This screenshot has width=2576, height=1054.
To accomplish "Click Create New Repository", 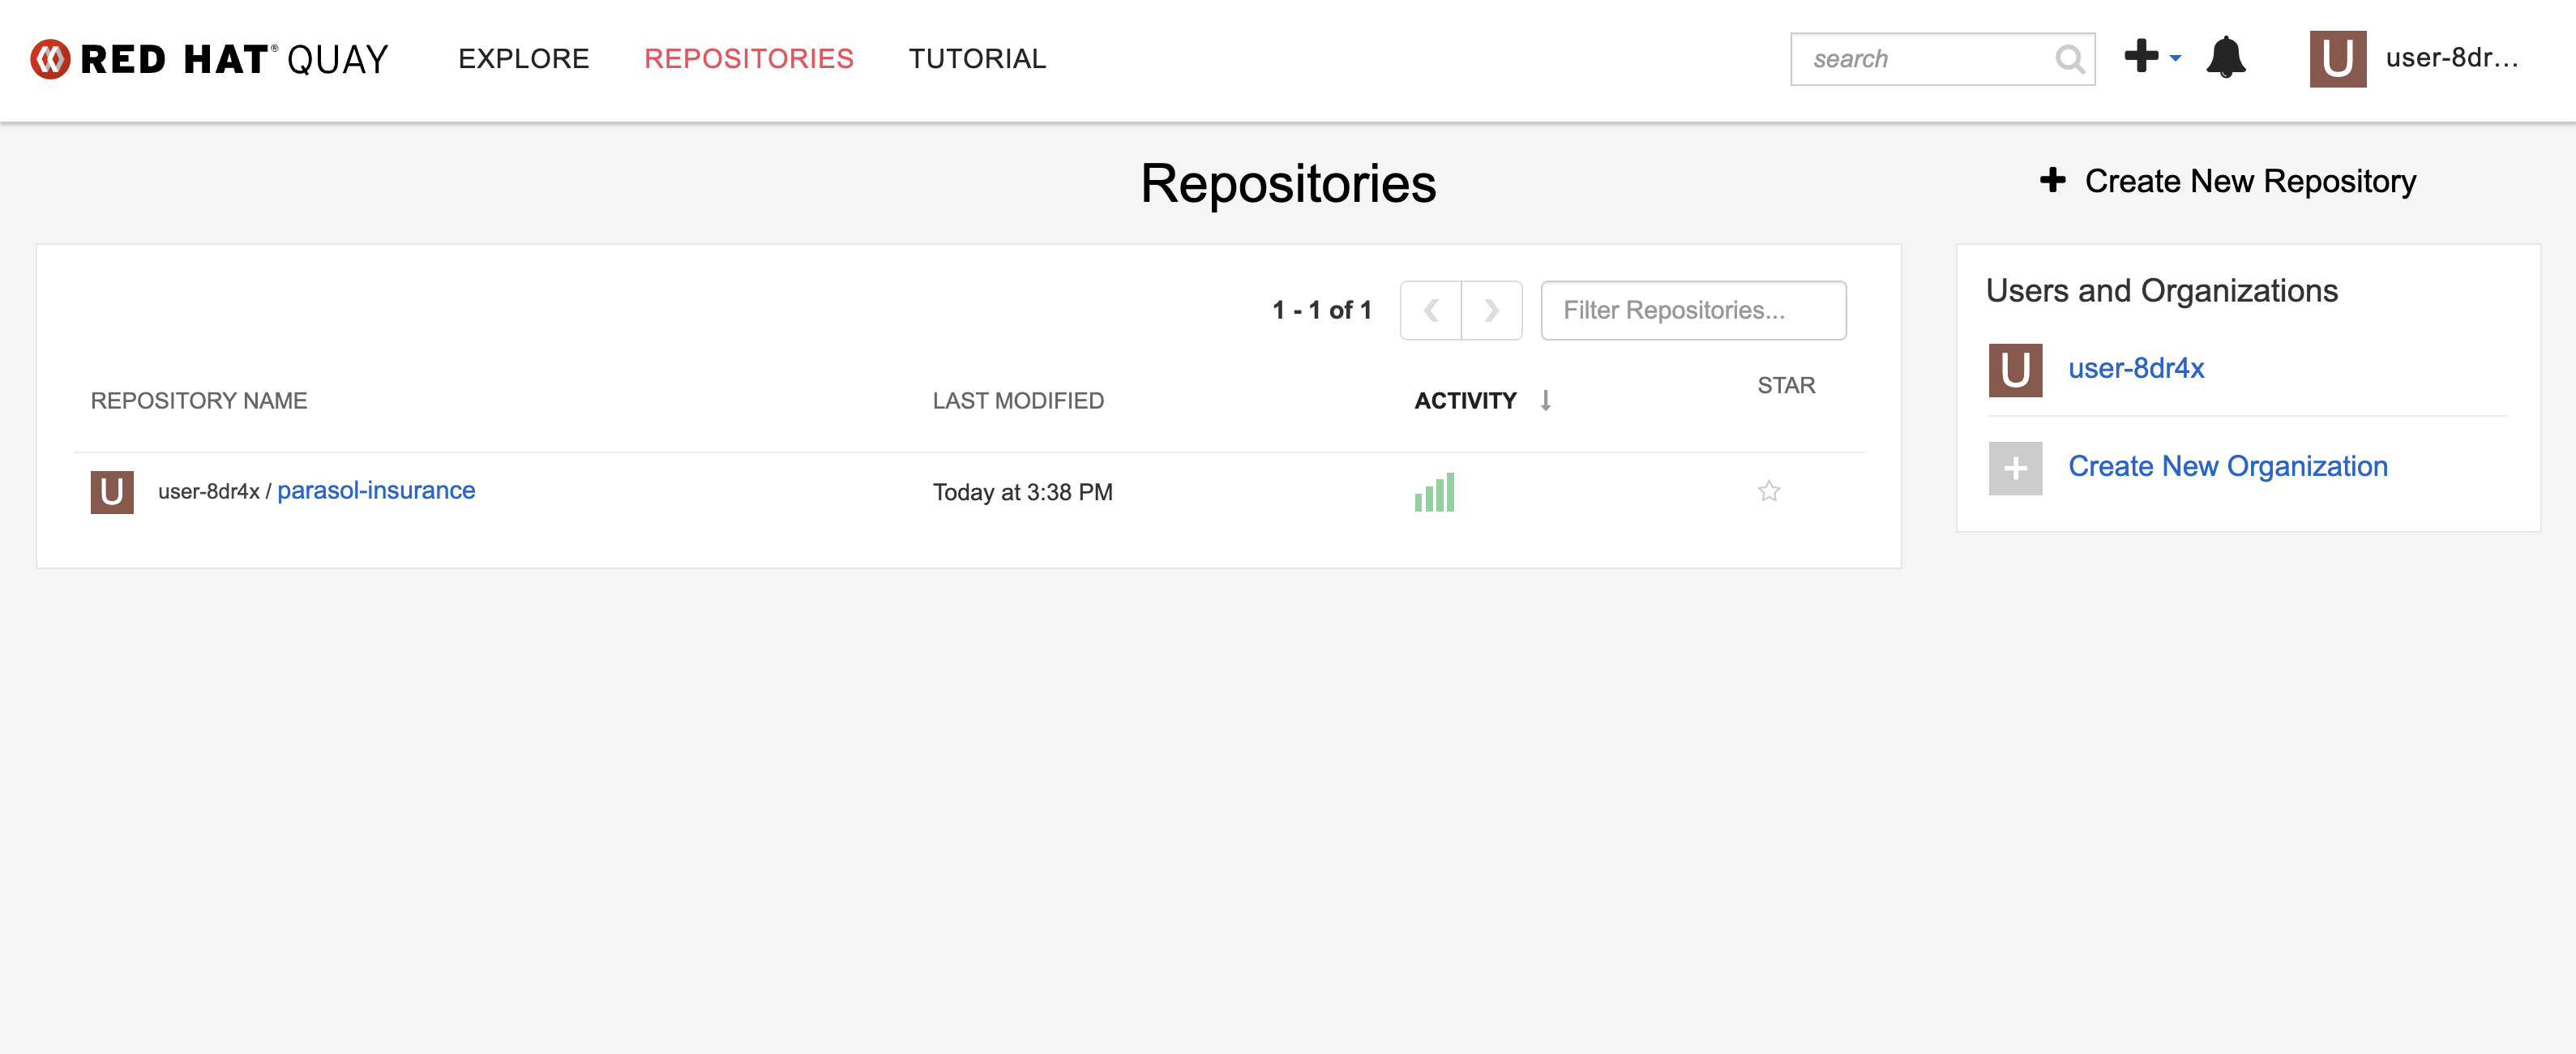I will [2228, 181].
